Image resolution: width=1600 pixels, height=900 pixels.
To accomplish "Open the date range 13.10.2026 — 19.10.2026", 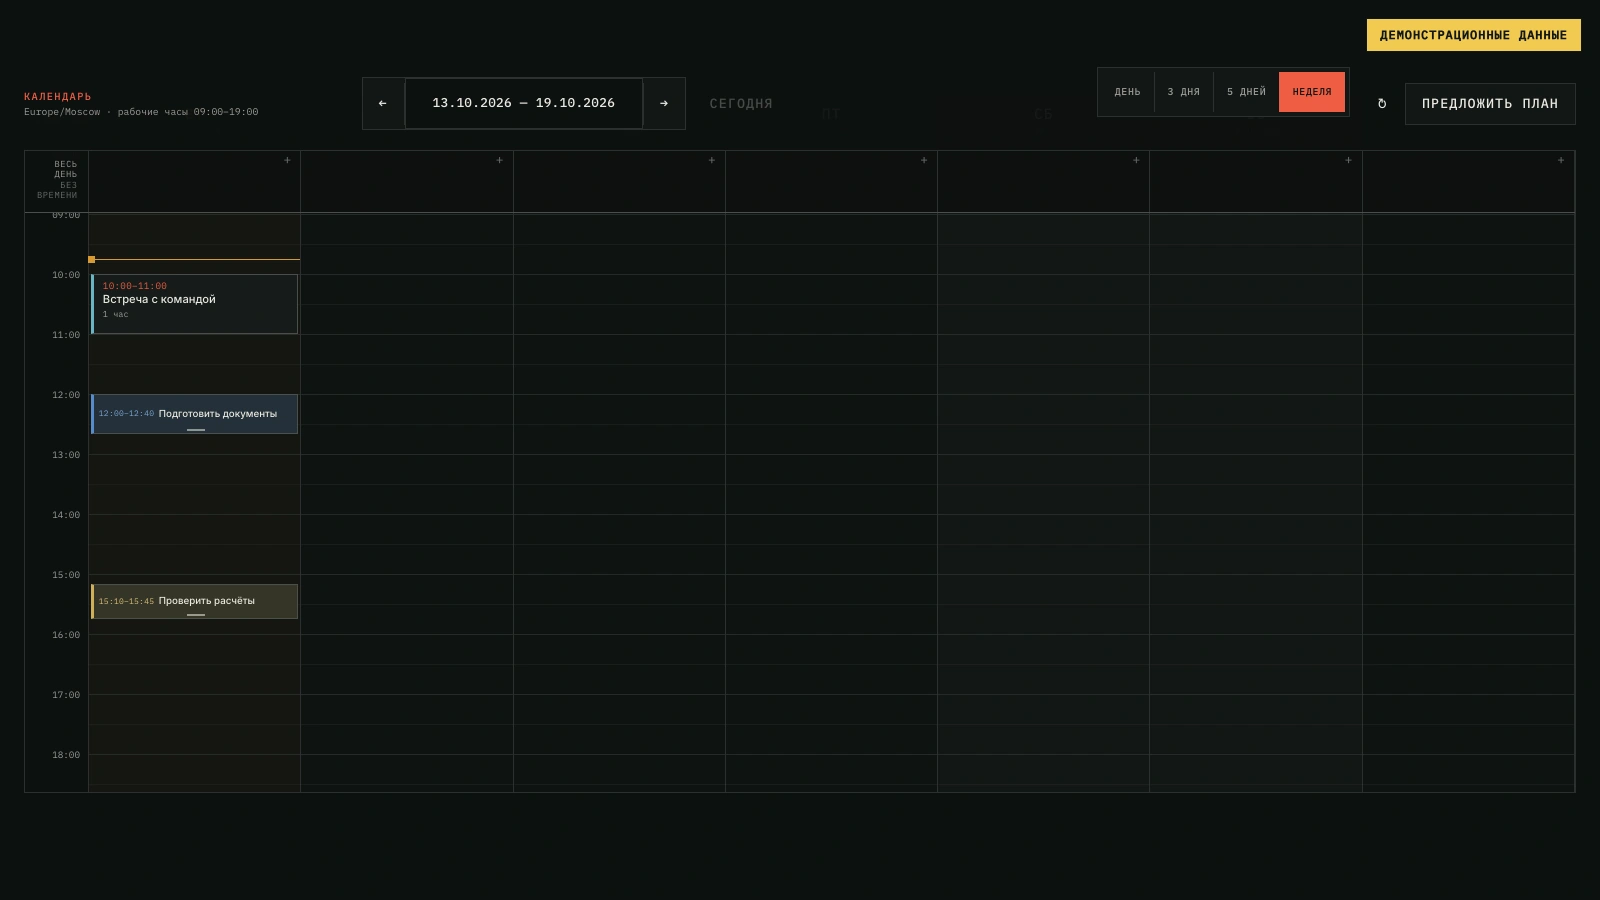I will [x=524, y=103].
